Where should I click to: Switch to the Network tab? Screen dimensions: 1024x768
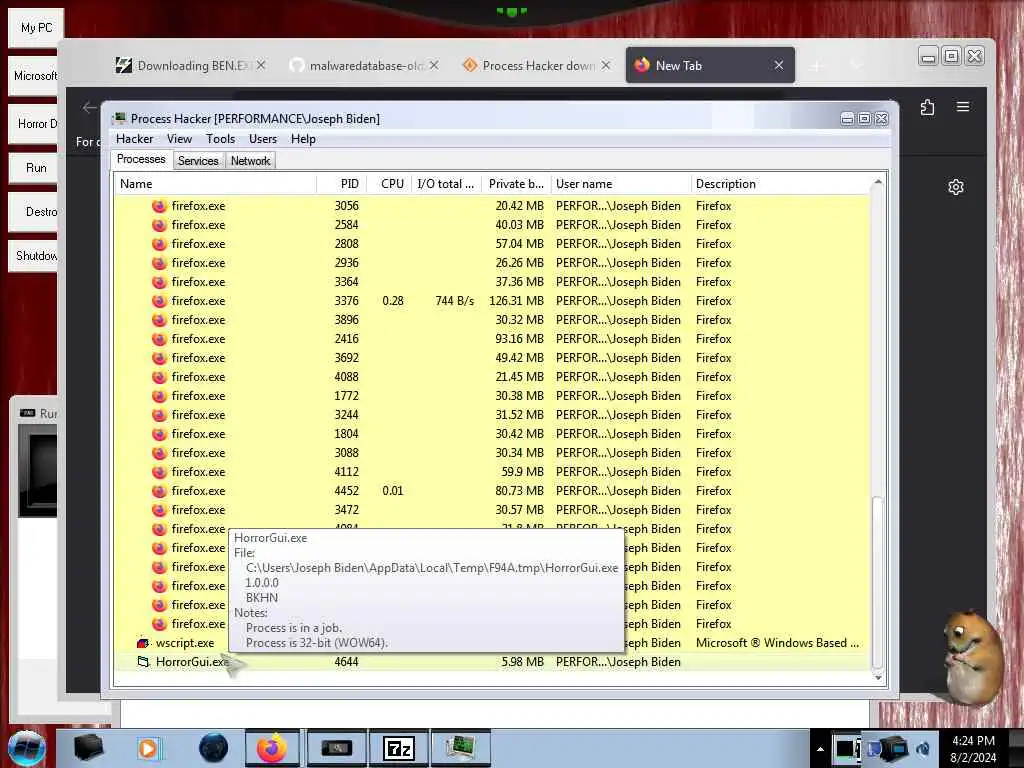tap(250, 161)
